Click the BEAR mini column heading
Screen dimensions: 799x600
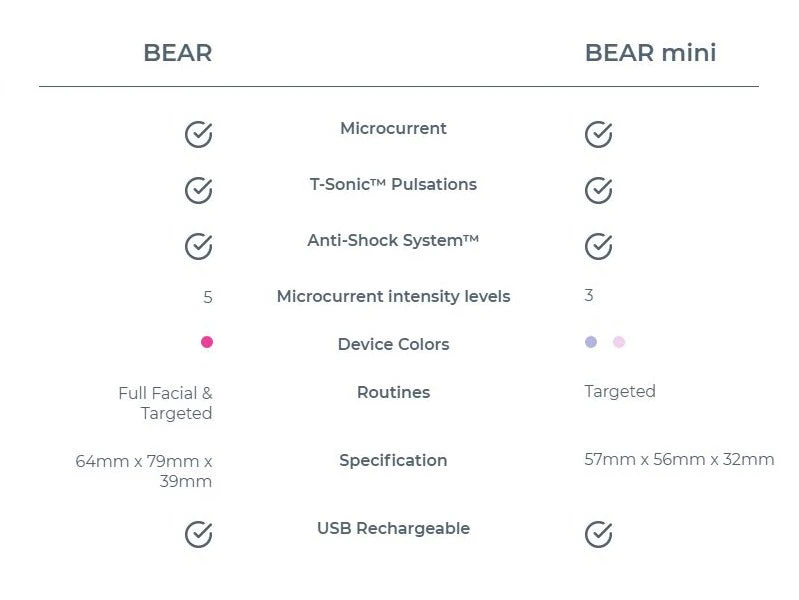pyautogui.click(x=650, y=53)
